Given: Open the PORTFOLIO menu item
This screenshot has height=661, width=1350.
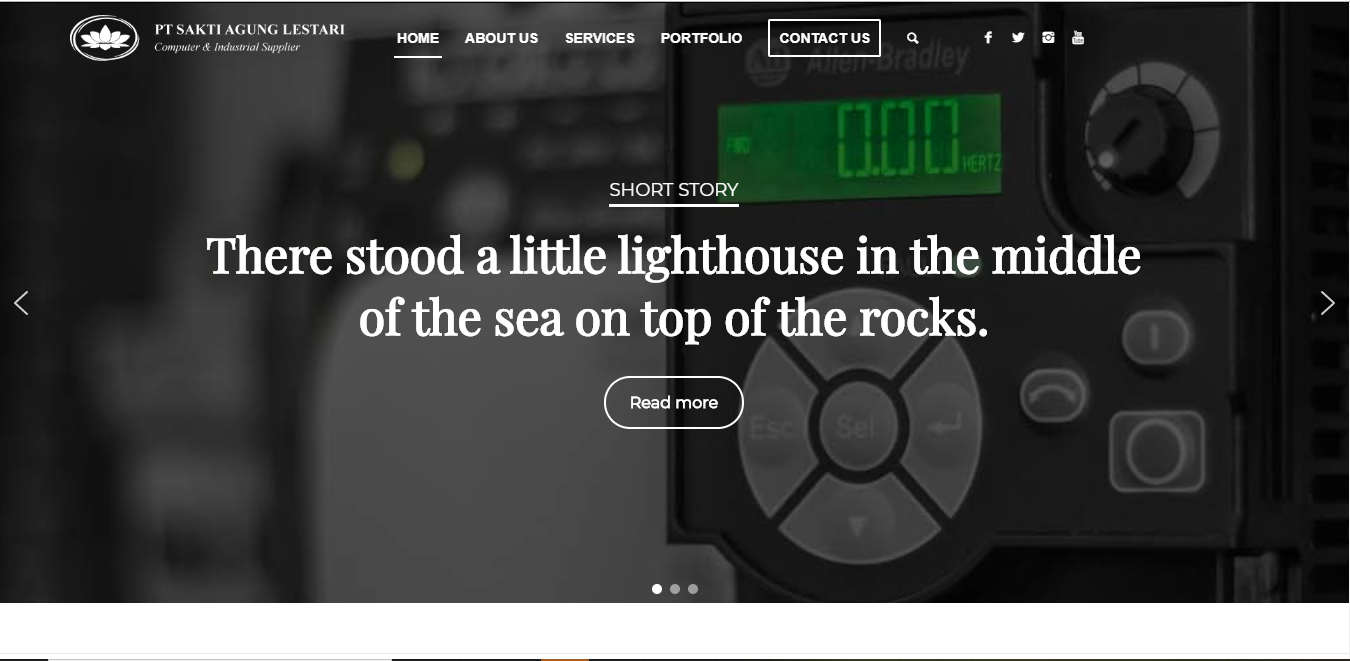Looking at the screenshot, I should click(x=701, y=38).
